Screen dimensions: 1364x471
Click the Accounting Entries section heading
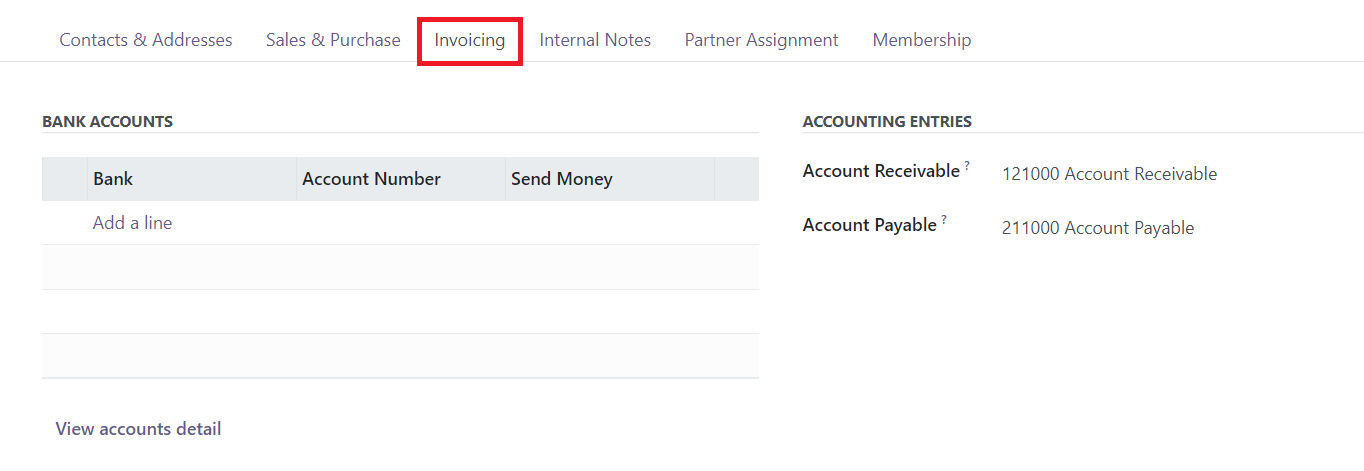[886, 121]
